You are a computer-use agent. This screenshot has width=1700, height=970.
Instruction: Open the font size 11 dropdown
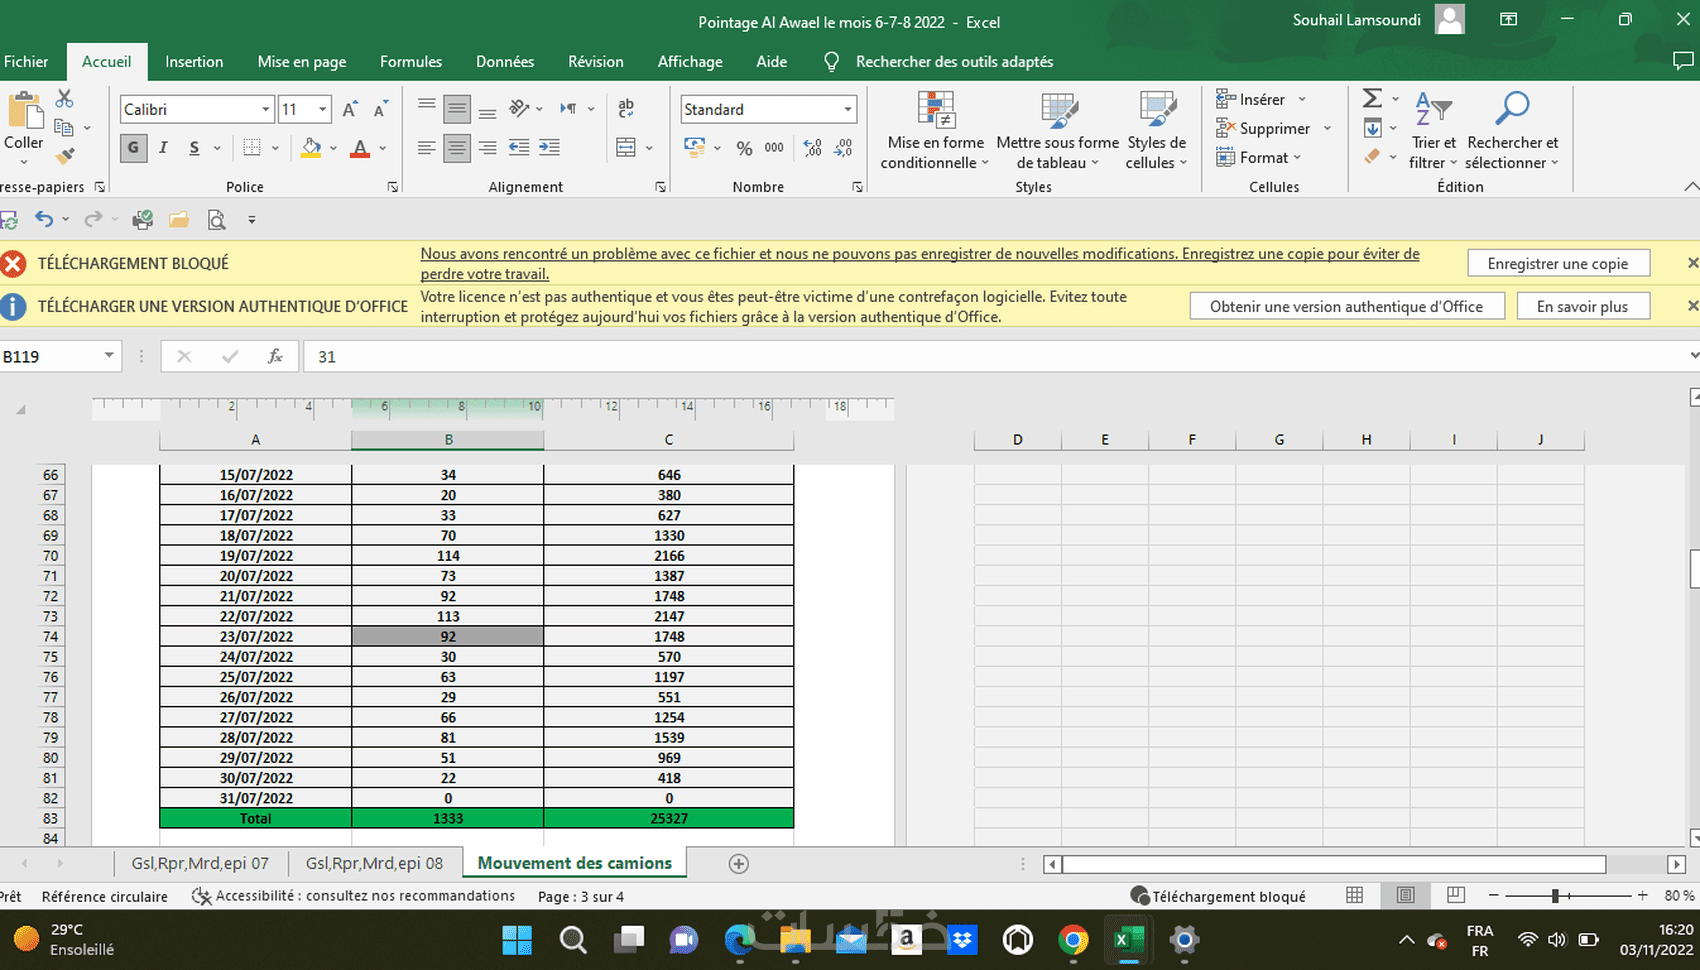(323, 109)
